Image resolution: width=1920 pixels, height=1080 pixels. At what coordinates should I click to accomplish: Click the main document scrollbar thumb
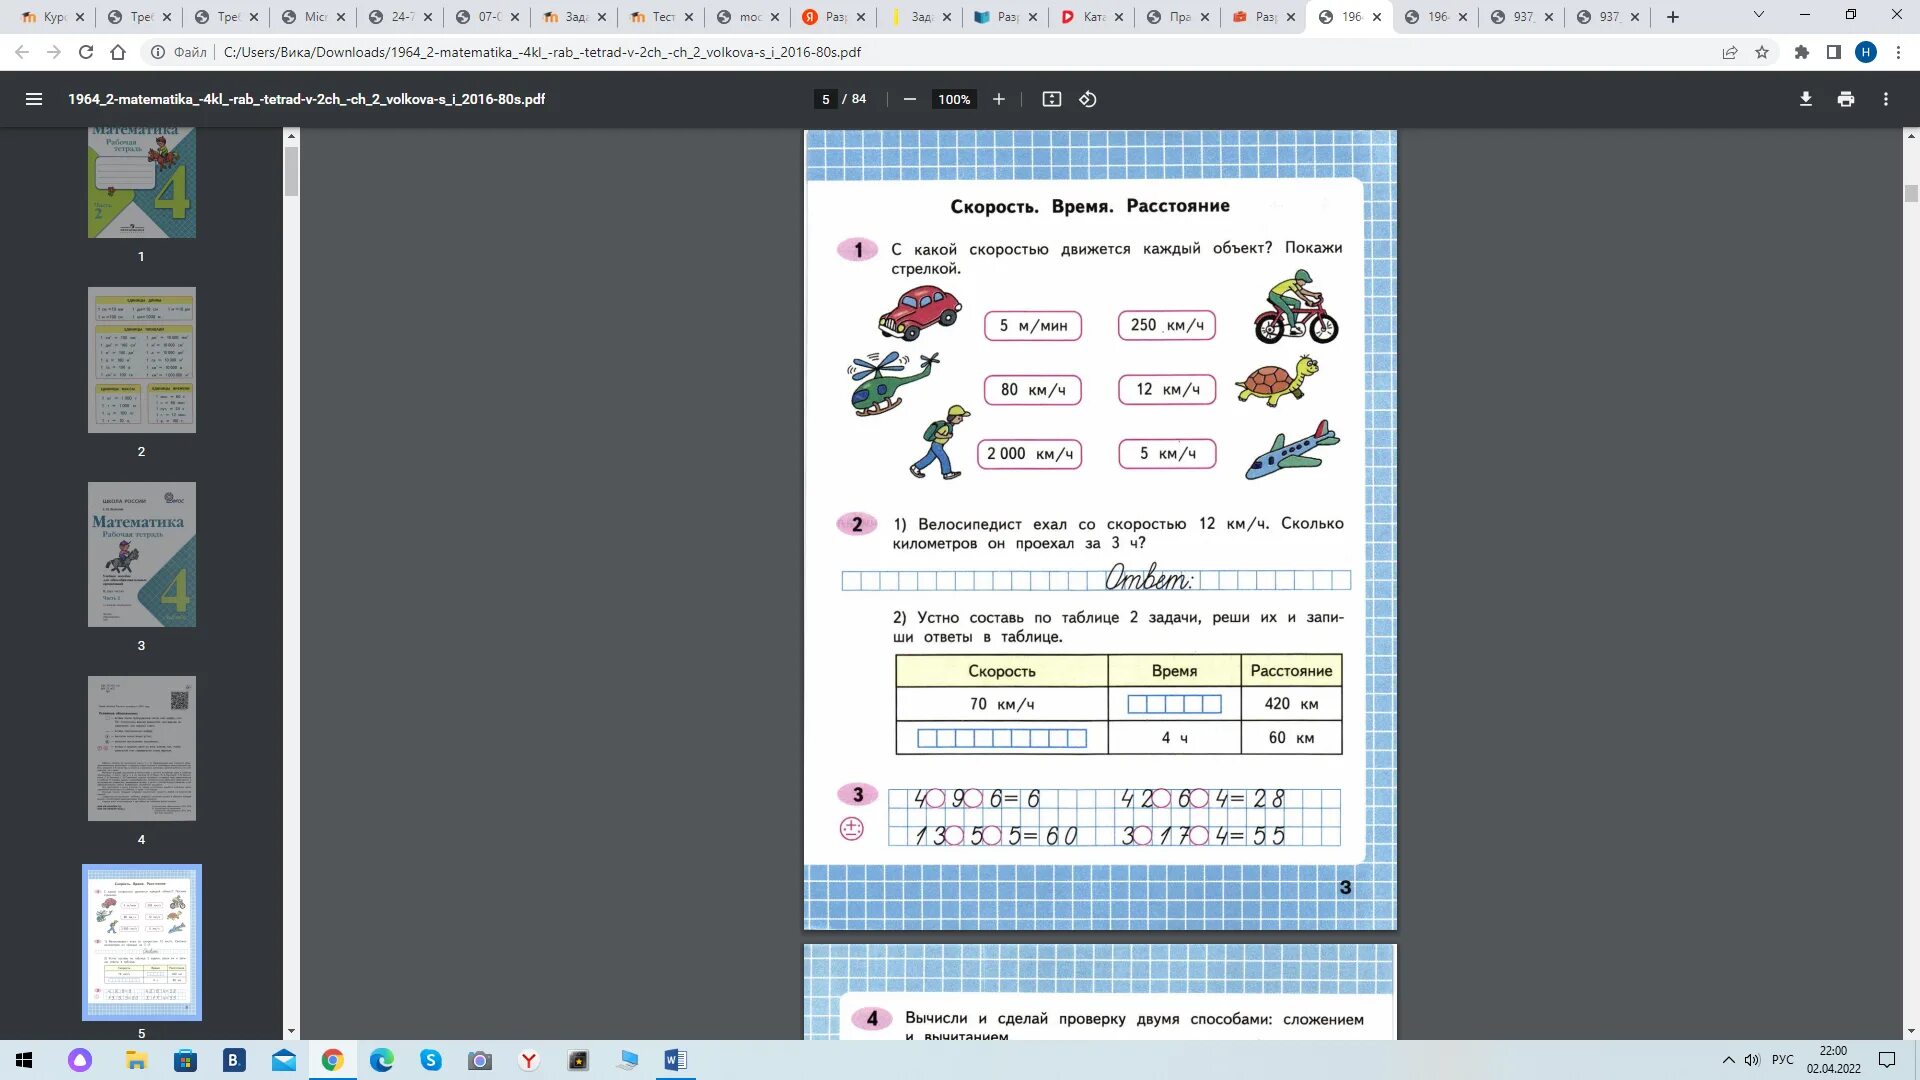tap(1911, 193)
